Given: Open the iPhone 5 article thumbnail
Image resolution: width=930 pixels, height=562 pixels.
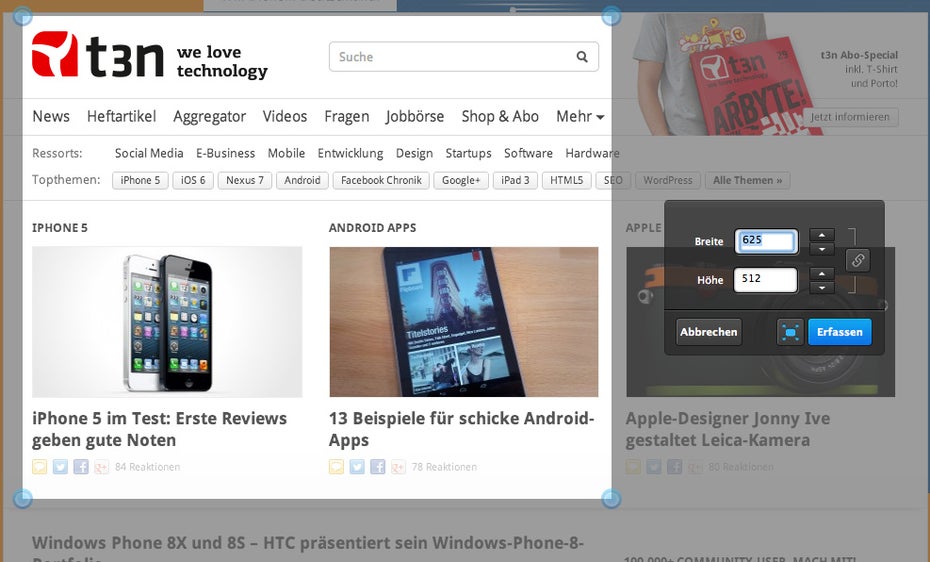Looking at the screenshot, I should 167,322.
